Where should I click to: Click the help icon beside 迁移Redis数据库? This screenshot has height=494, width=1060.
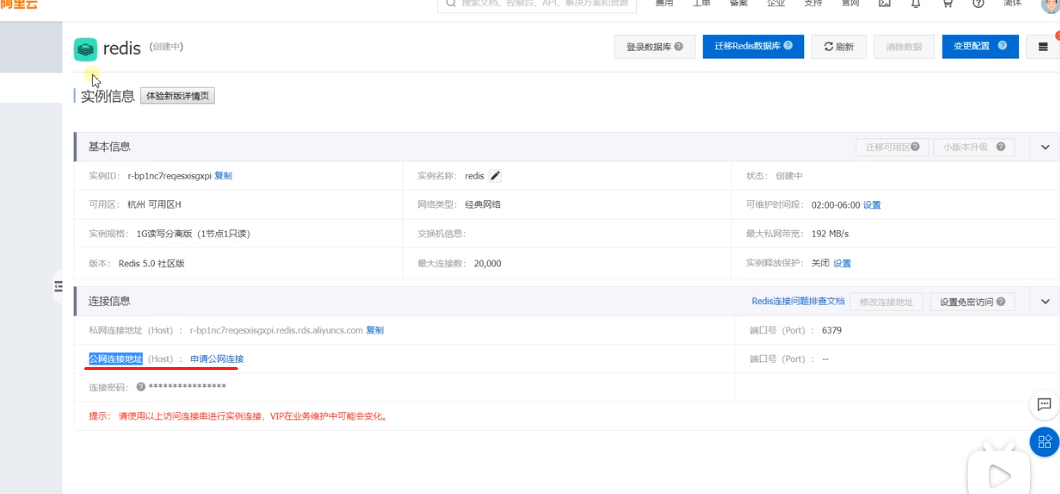tap(788, 46)
